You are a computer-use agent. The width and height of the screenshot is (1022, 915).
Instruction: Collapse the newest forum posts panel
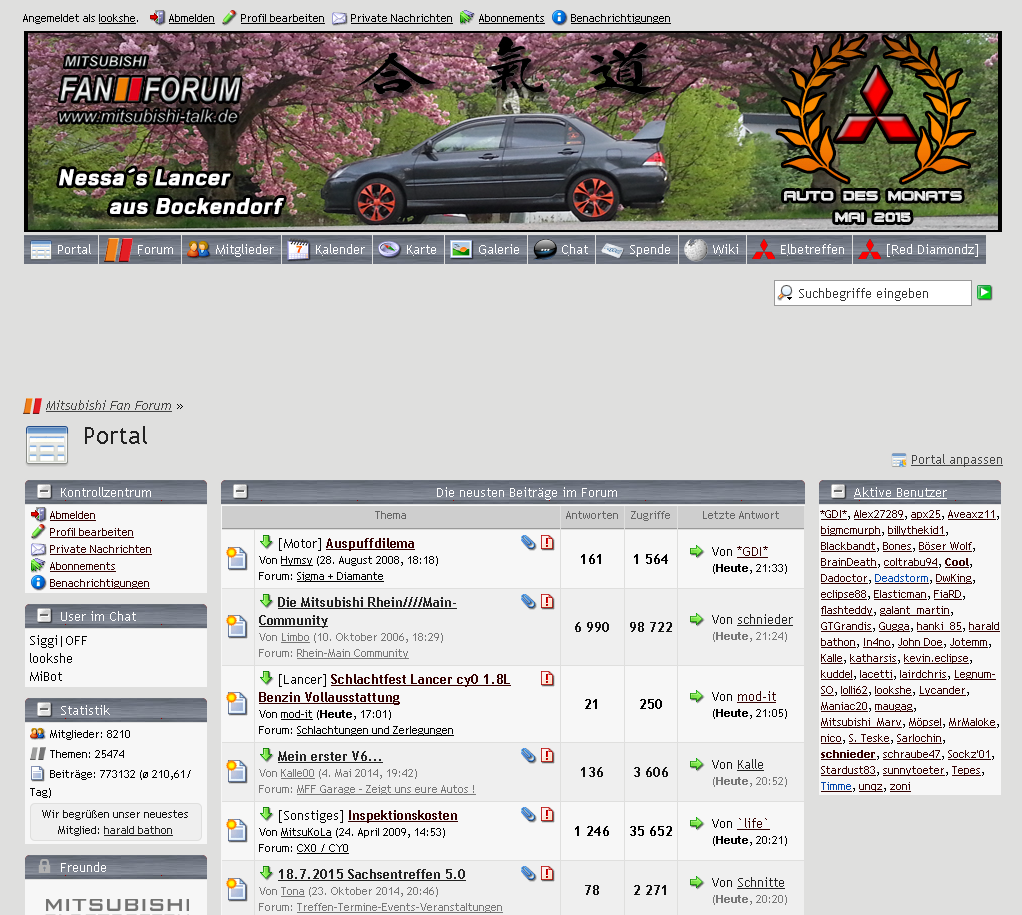(240, 491)
